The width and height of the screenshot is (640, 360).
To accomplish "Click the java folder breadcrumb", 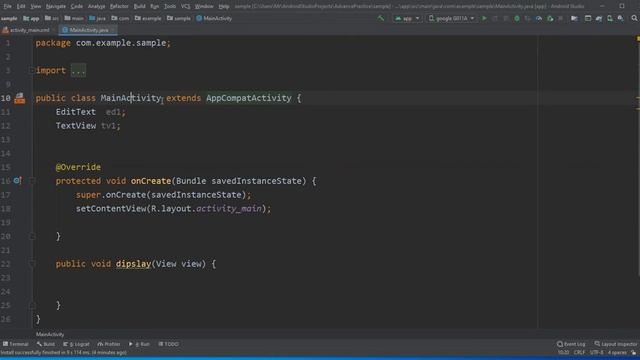I will click(98, 18).
